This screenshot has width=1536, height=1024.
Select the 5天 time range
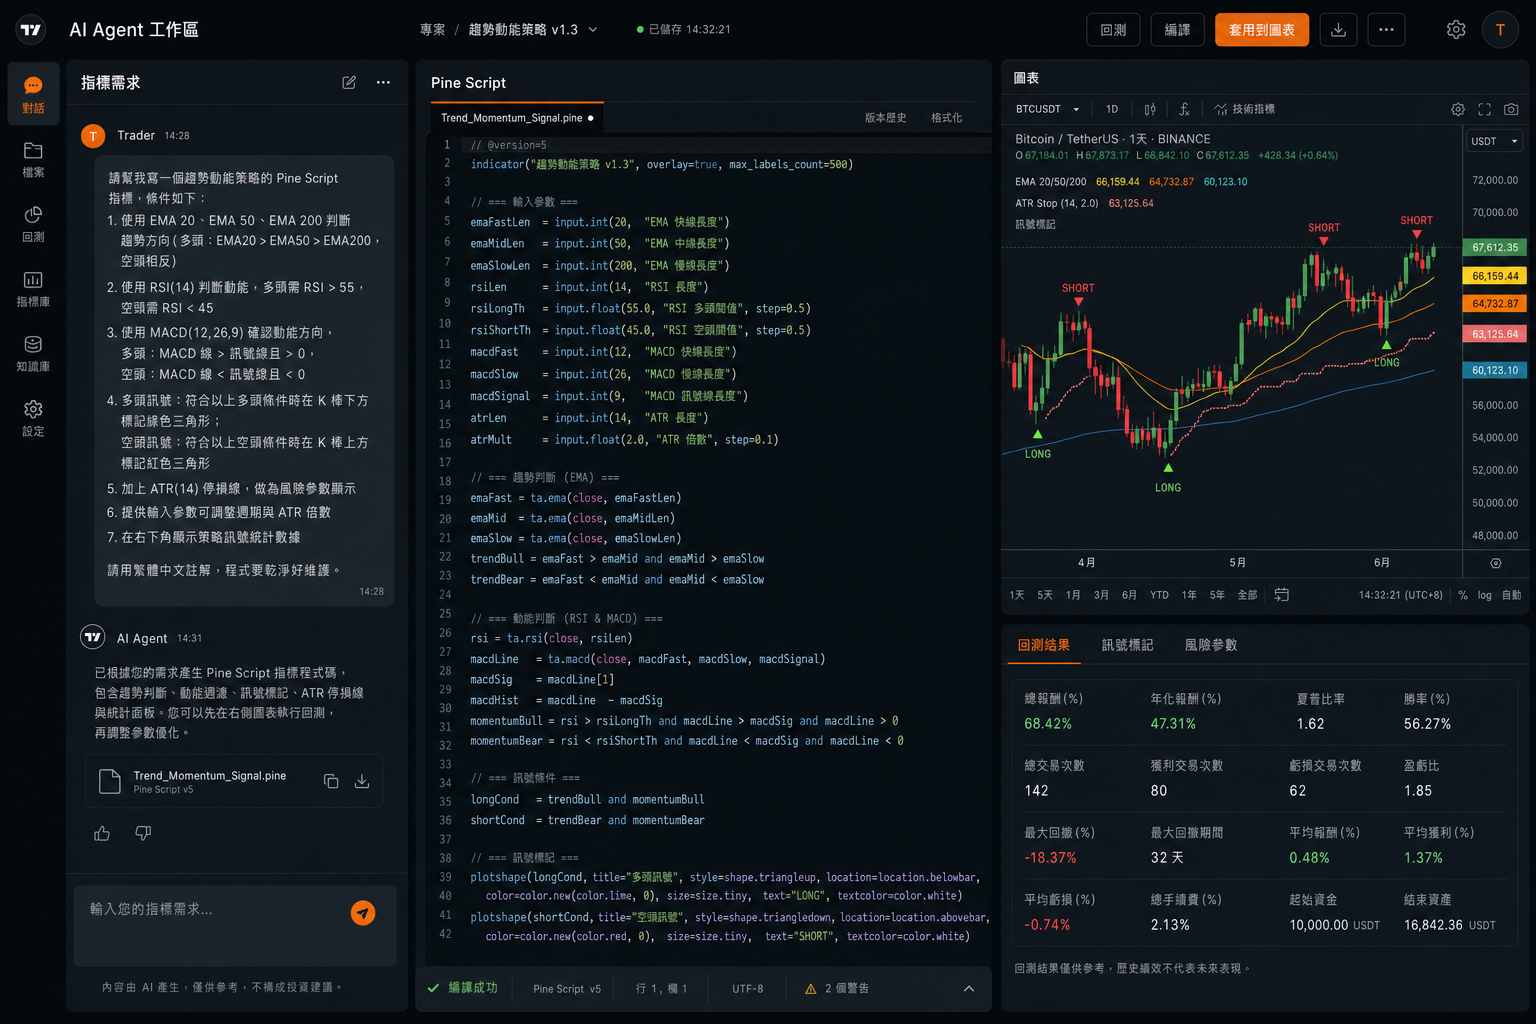coord(1045,595)
